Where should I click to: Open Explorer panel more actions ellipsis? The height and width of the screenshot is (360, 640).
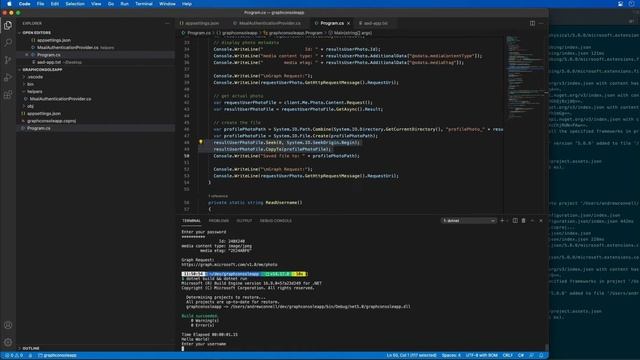tap(167, 23)
